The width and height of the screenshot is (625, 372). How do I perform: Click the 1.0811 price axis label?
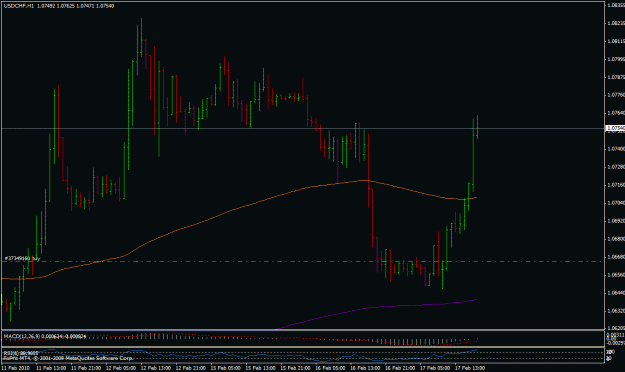click(616, 41)
